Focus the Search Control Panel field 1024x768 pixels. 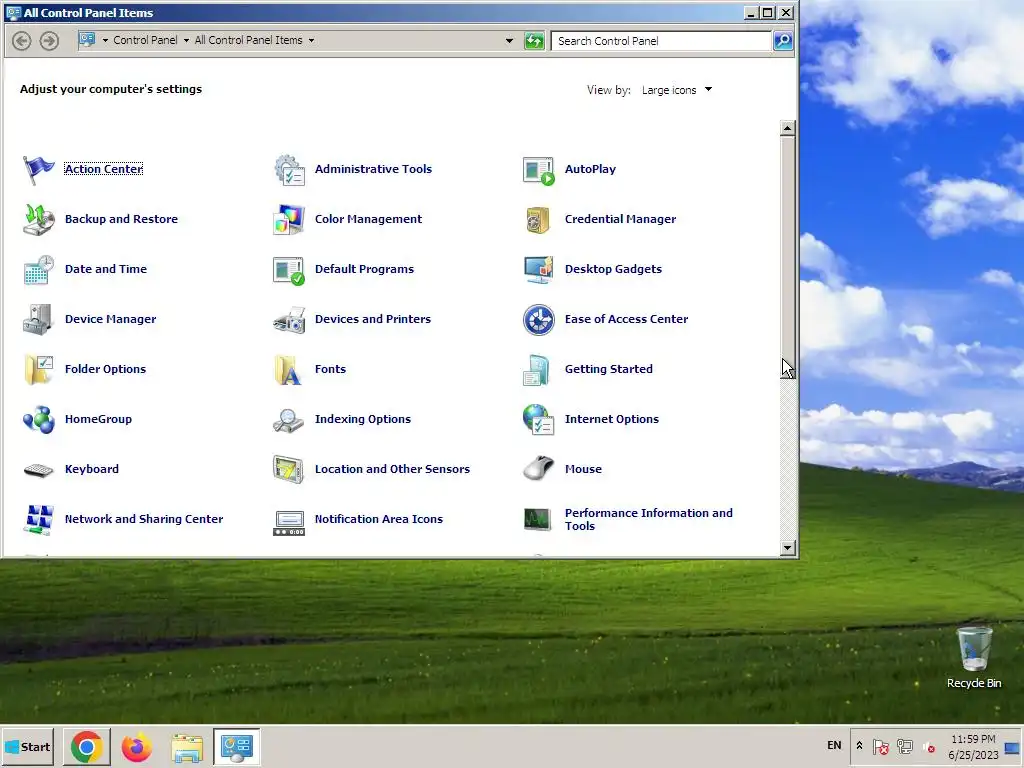(661, 41)
